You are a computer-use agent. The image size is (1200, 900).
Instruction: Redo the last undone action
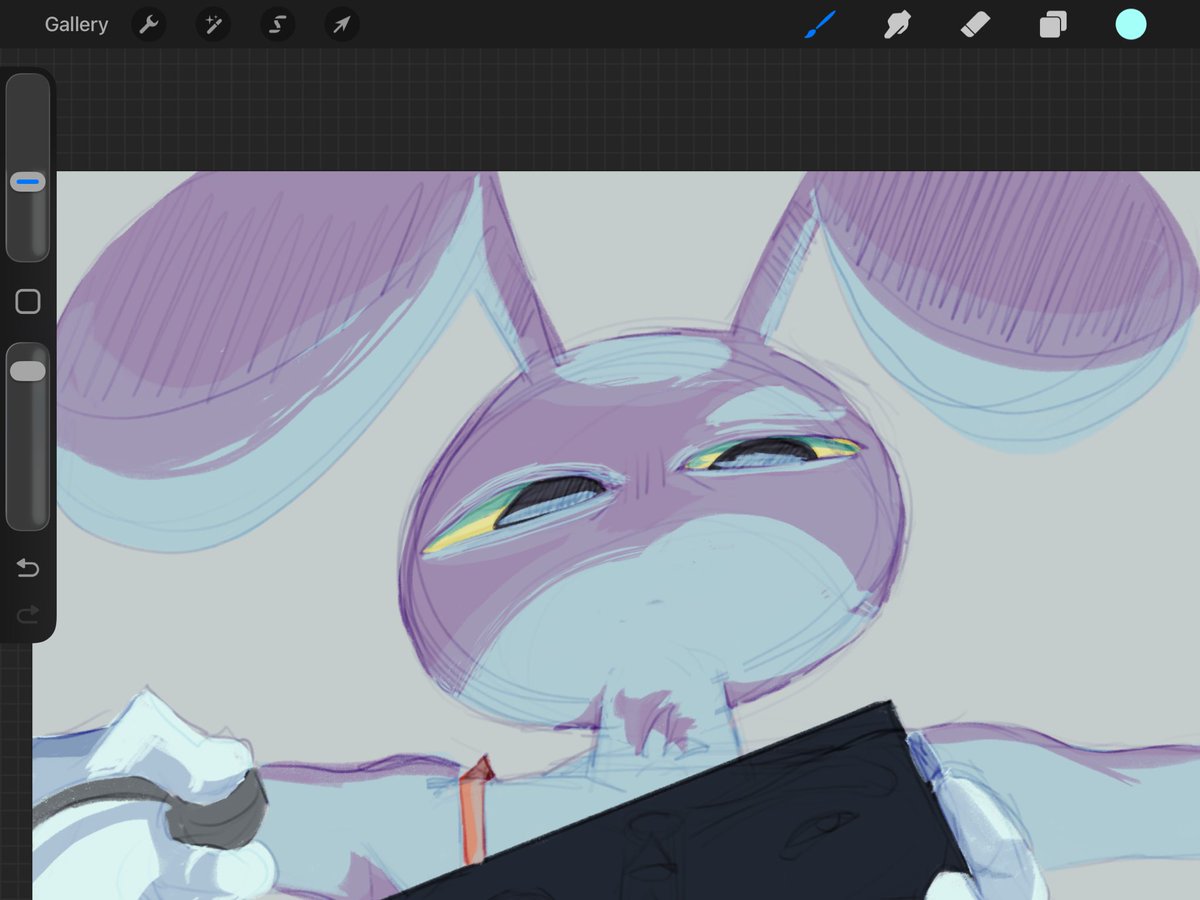click(x=28, y=613)
